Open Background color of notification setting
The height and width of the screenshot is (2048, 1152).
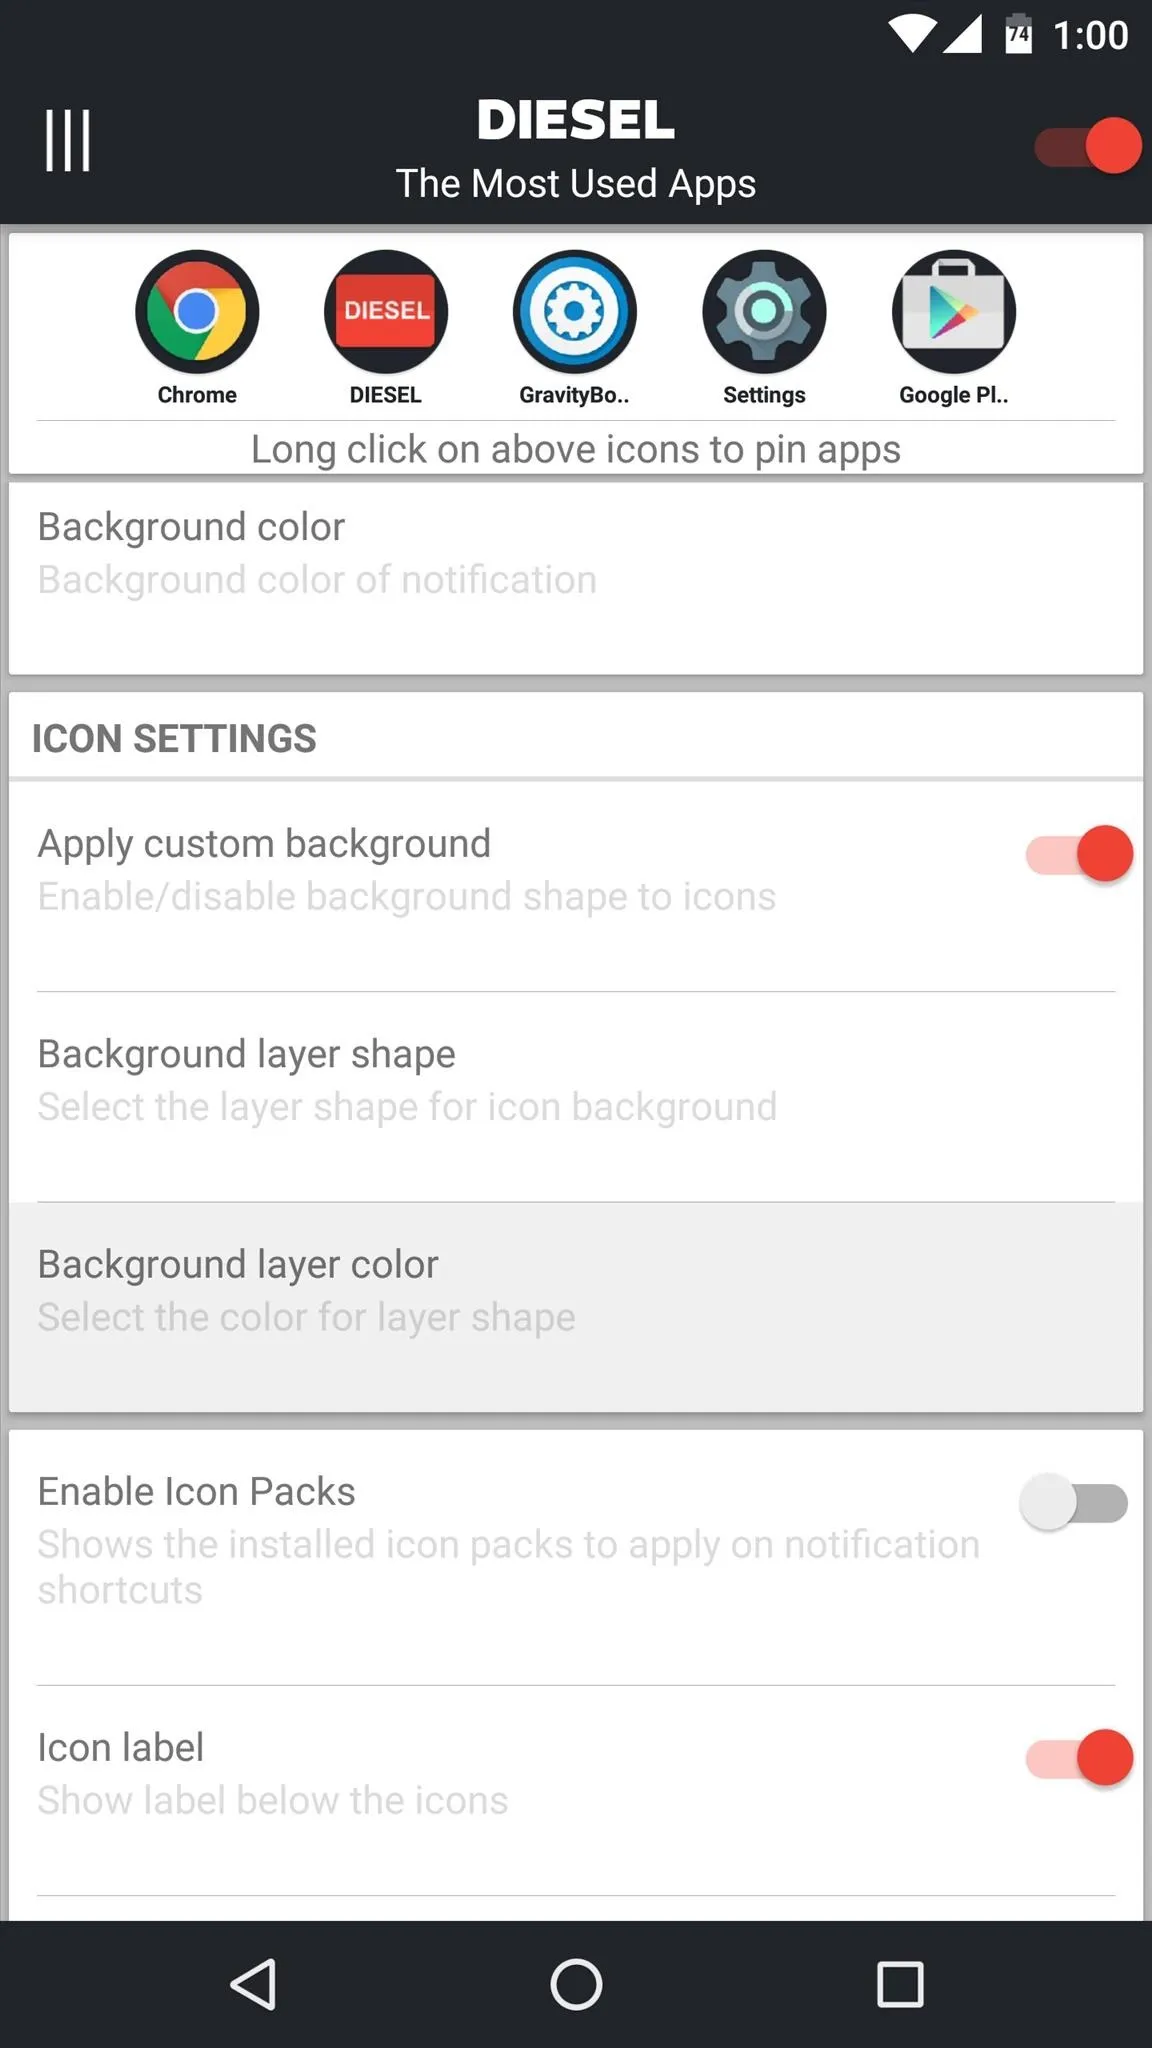(x=576, y=579)
